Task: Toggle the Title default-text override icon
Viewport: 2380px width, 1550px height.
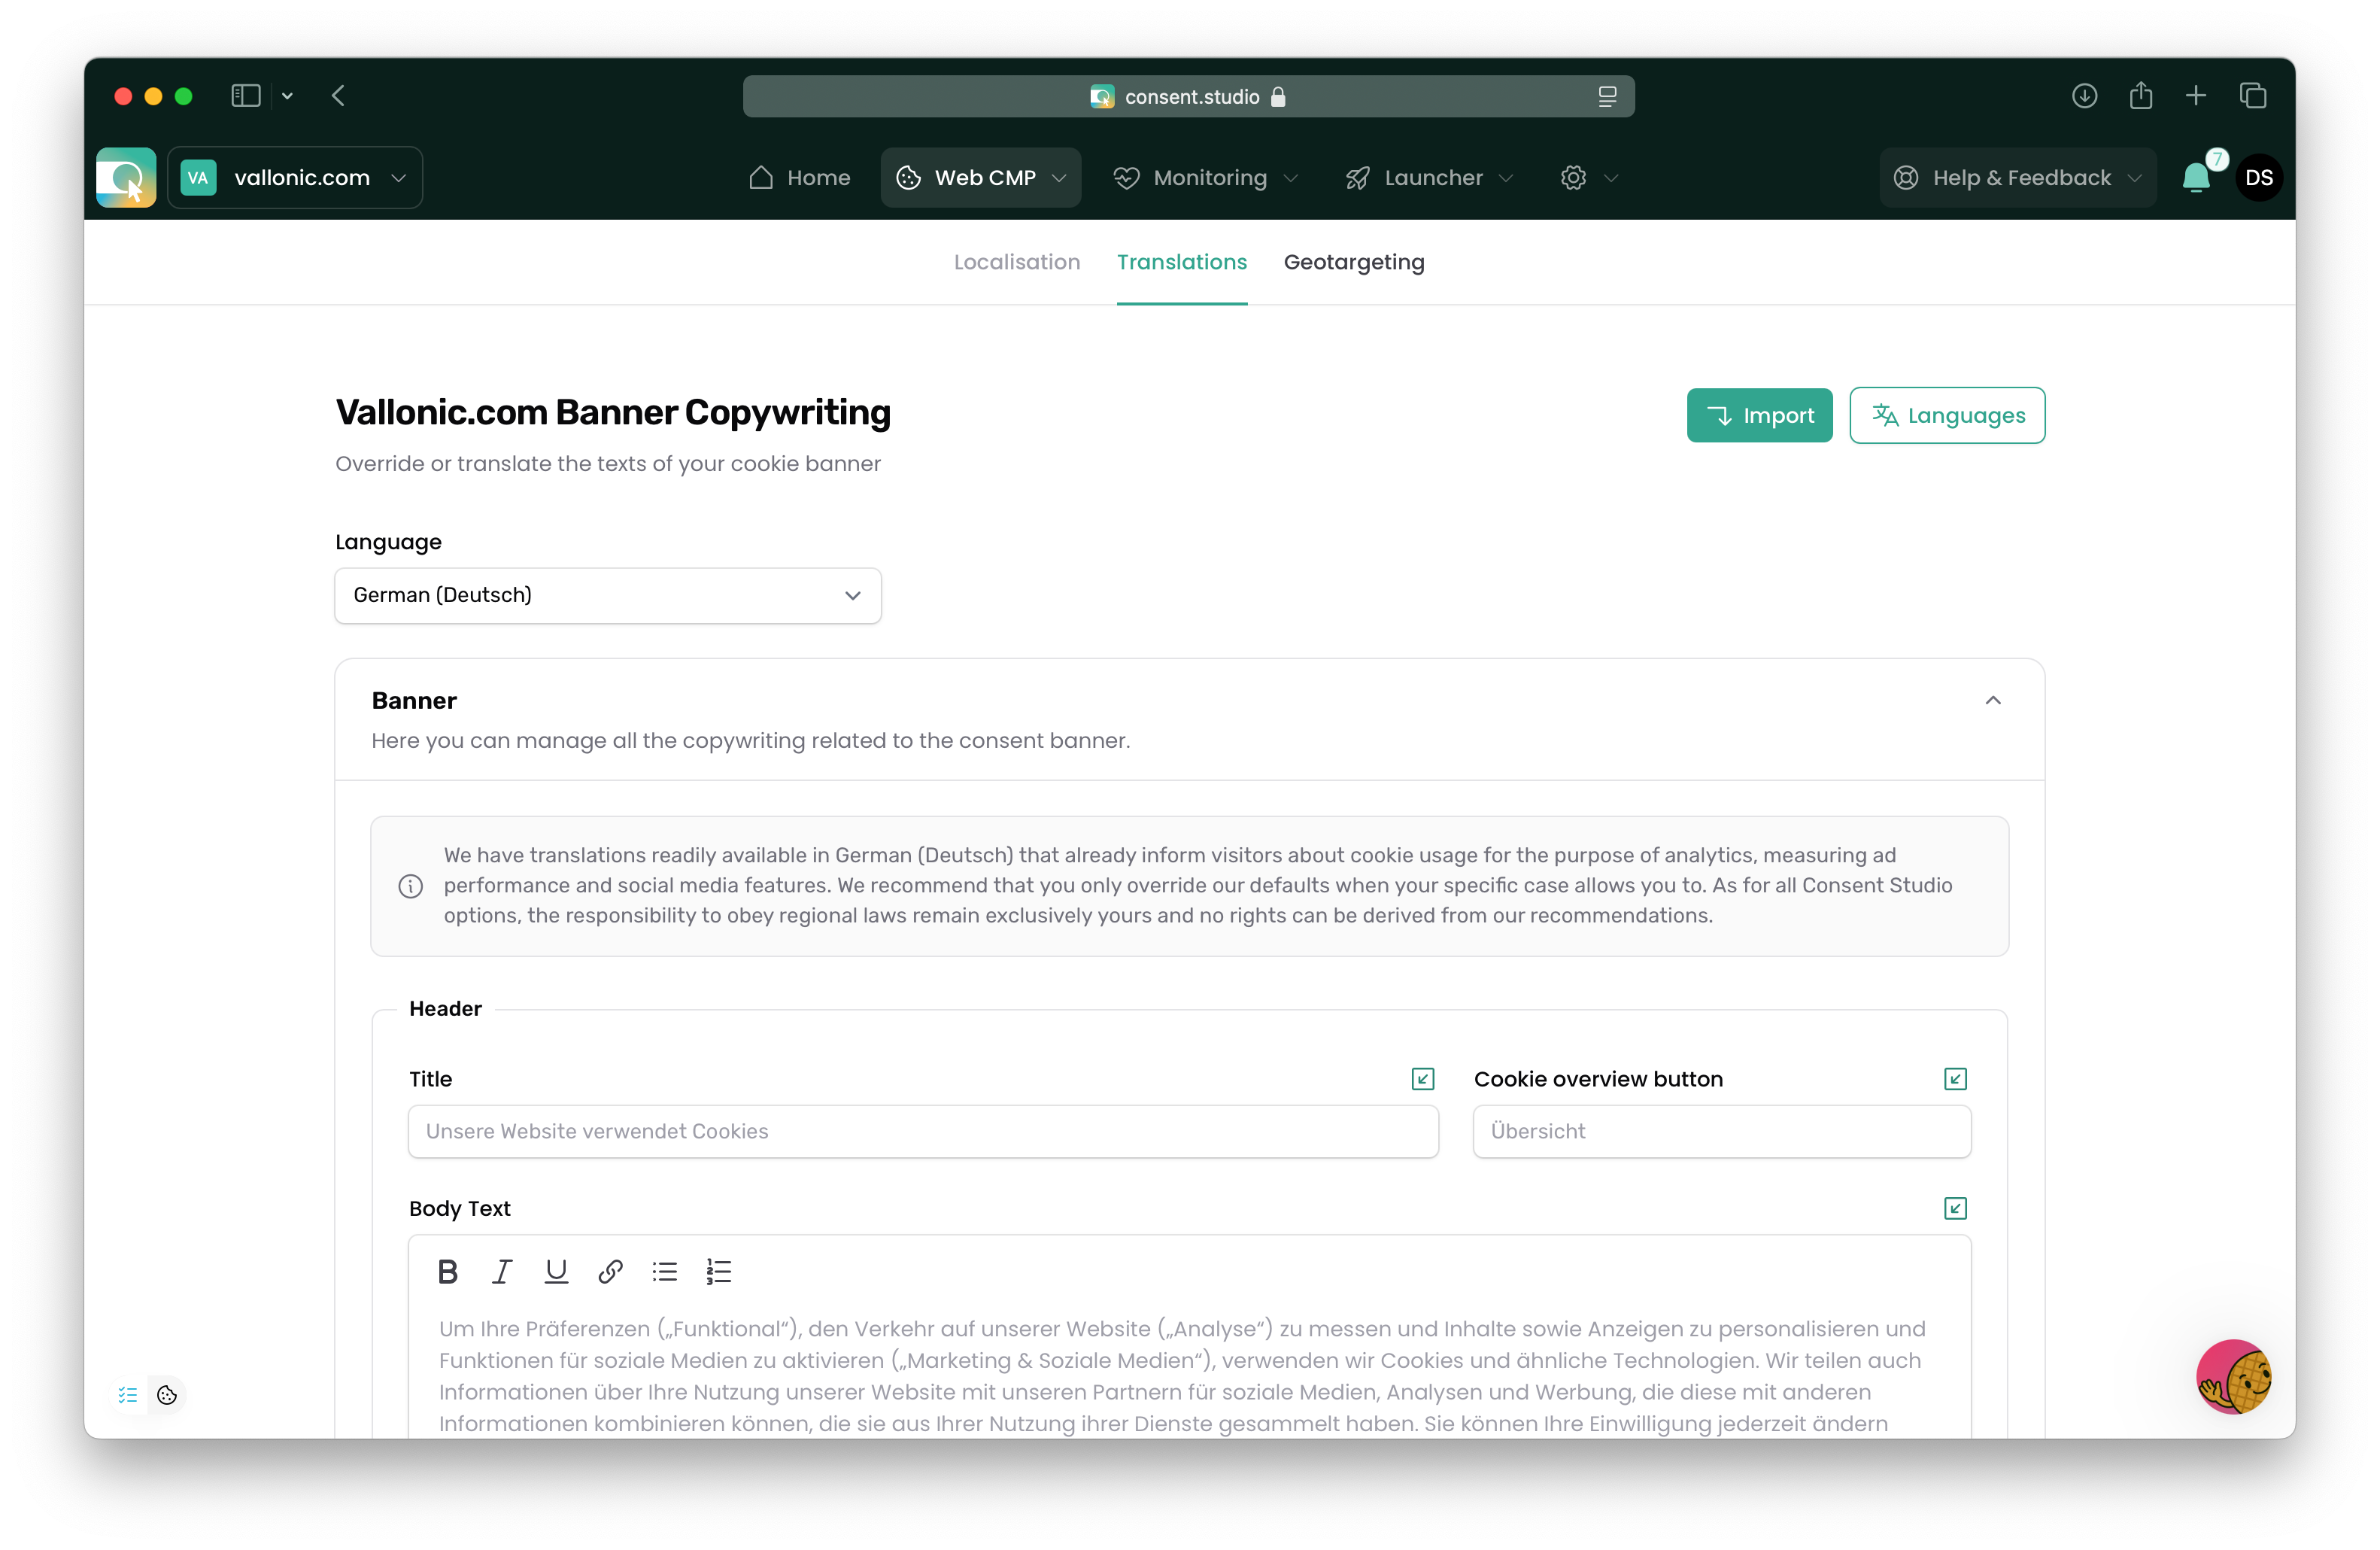Action: click(1422, 1079)
